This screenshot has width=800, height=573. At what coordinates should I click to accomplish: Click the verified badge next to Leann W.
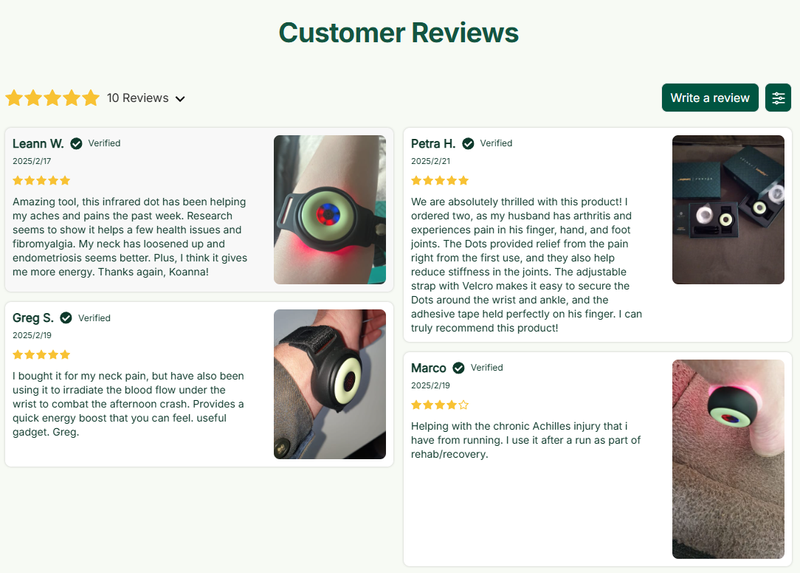point(77,143)
